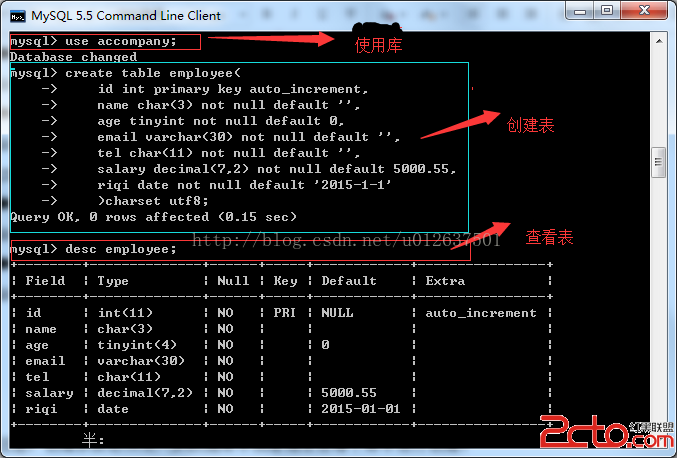Click the 'create table employee(' line
This screenshot has height=458, width=677.
click(125, 73)
